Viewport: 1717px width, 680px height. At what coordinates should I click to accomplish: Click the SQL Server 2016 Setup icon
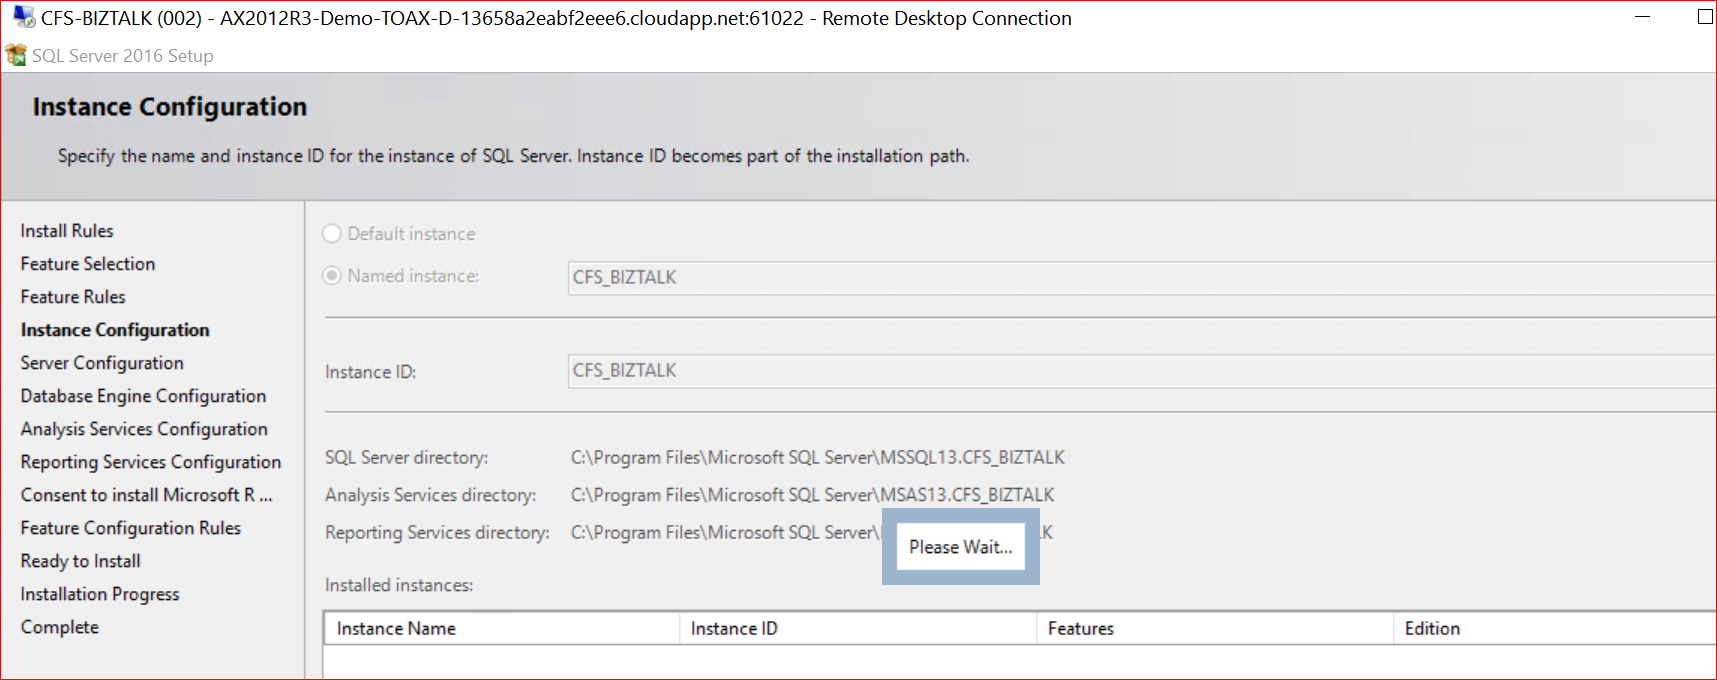16,55
